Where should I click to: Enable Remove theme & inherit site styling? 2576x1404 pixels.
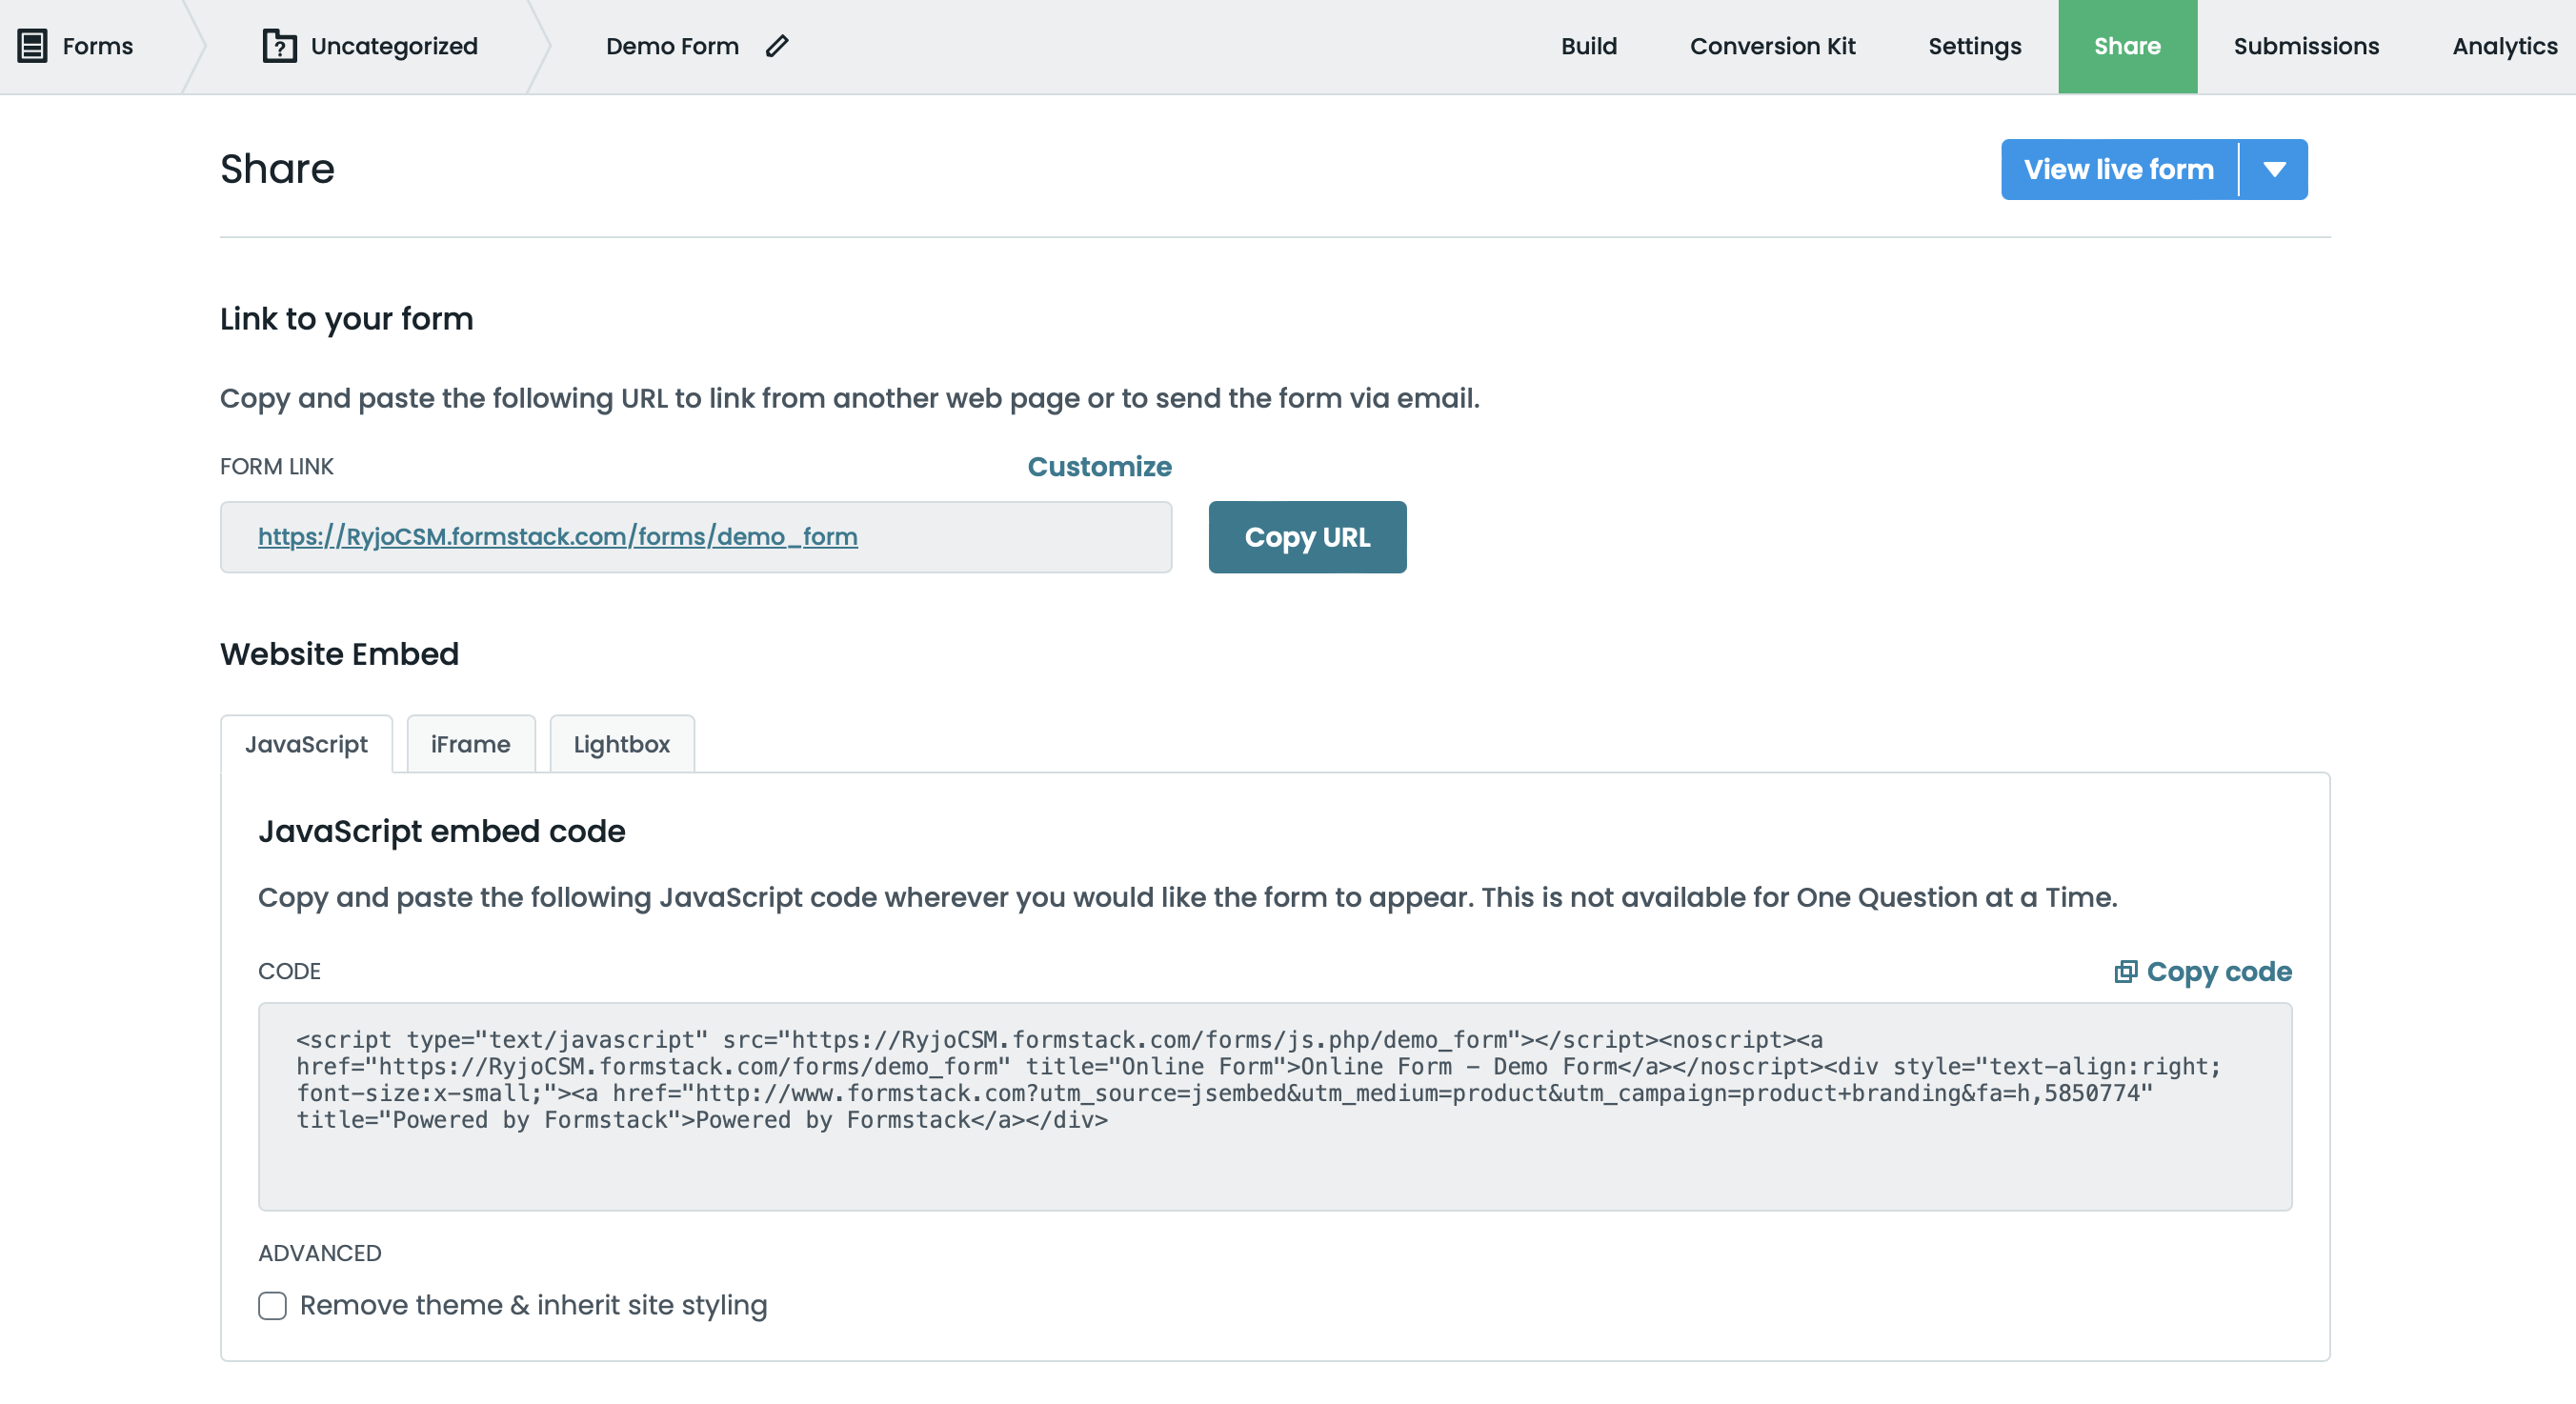tap(272, 1305)
